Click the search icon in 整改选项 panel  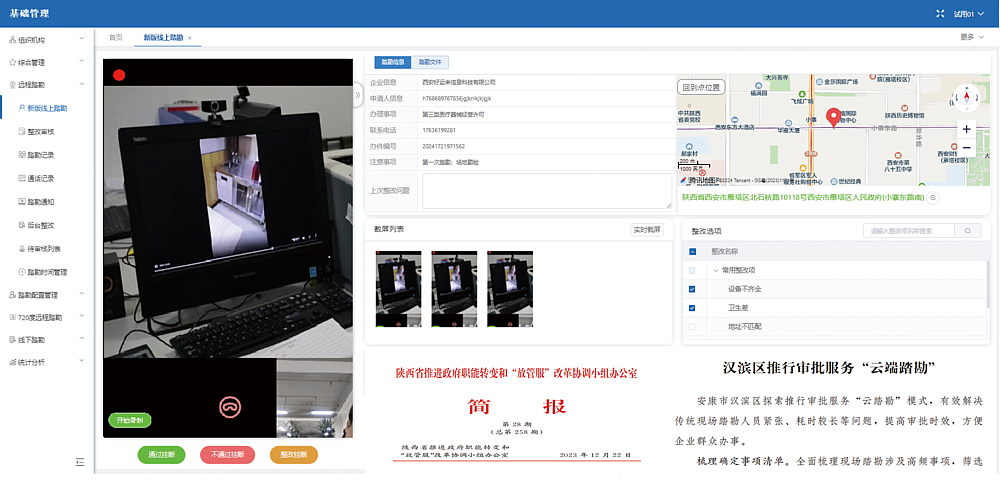click(x=967, y=231)
